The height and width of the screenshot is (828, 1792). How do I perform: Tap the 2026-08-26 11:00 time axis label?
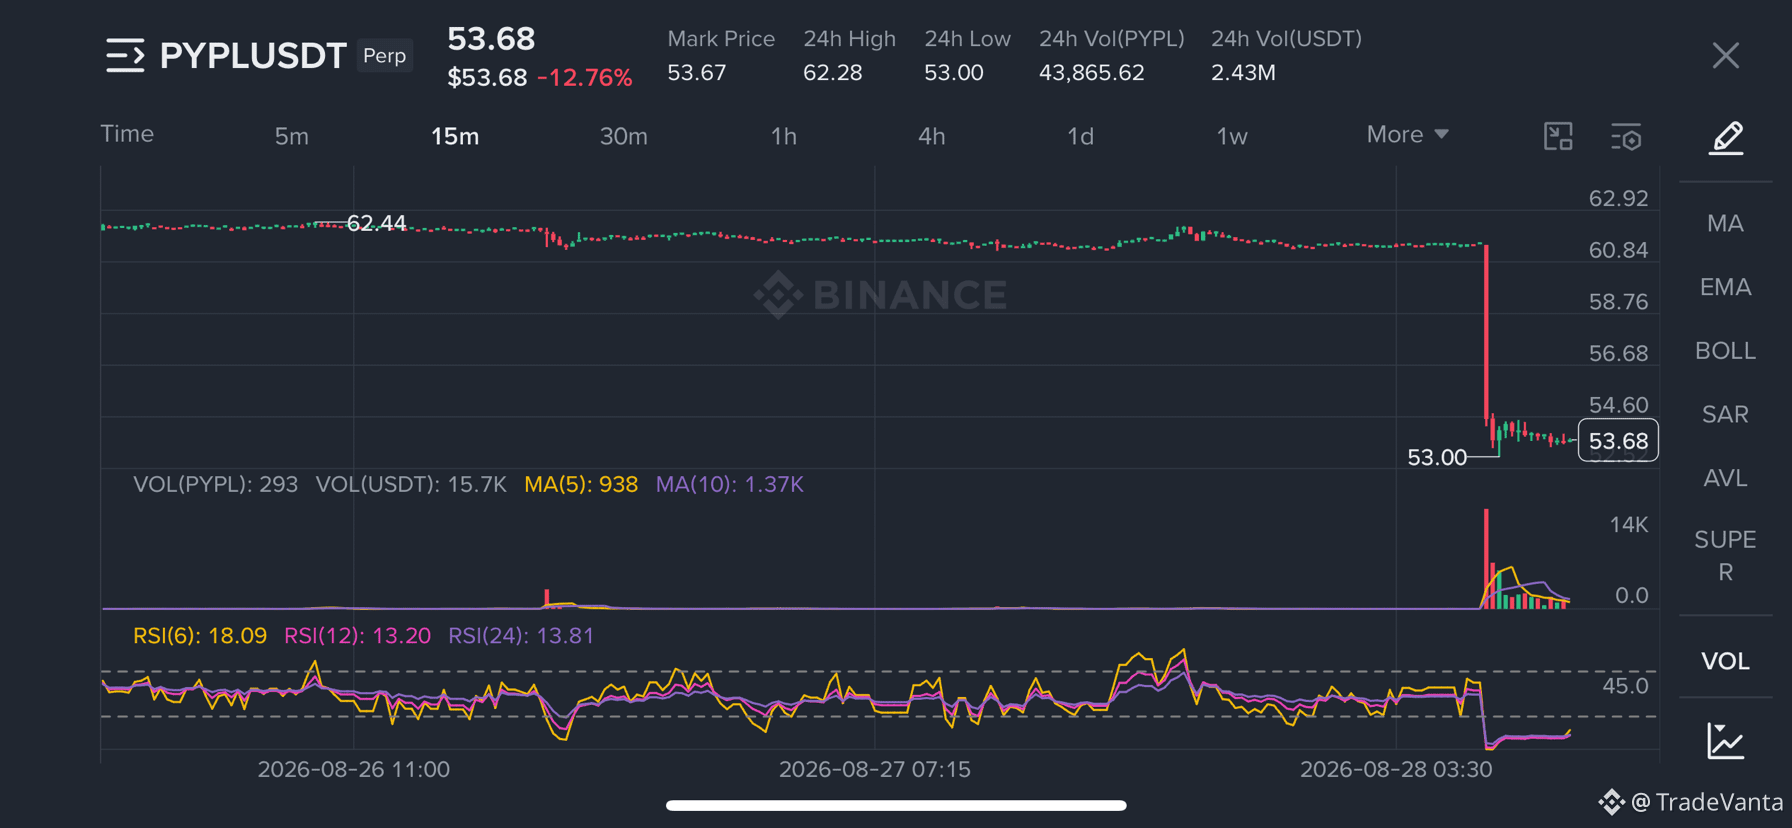[x=354, y=770]
